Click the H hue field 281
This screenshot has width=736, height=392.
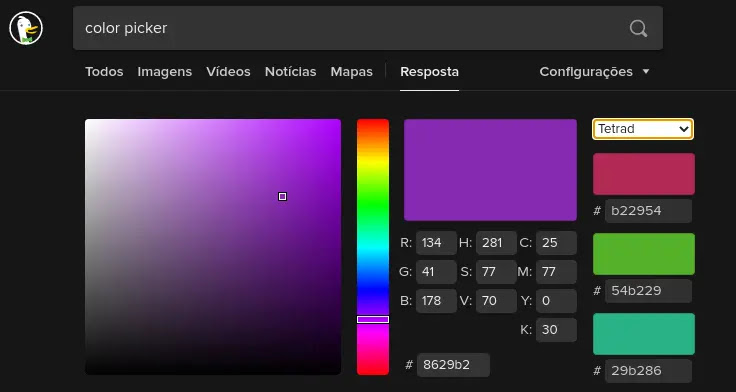(x=496, y=243)
